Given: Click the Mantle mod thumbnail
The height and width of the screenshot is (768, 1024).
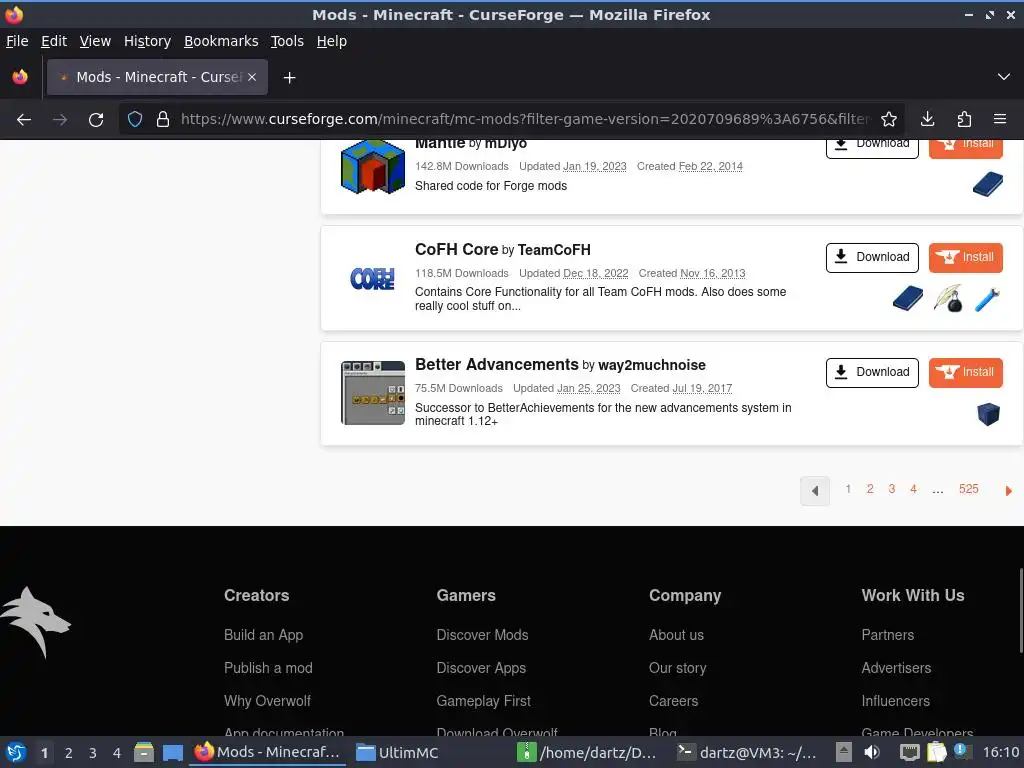Looking at the screenshot, I should 372,167.
